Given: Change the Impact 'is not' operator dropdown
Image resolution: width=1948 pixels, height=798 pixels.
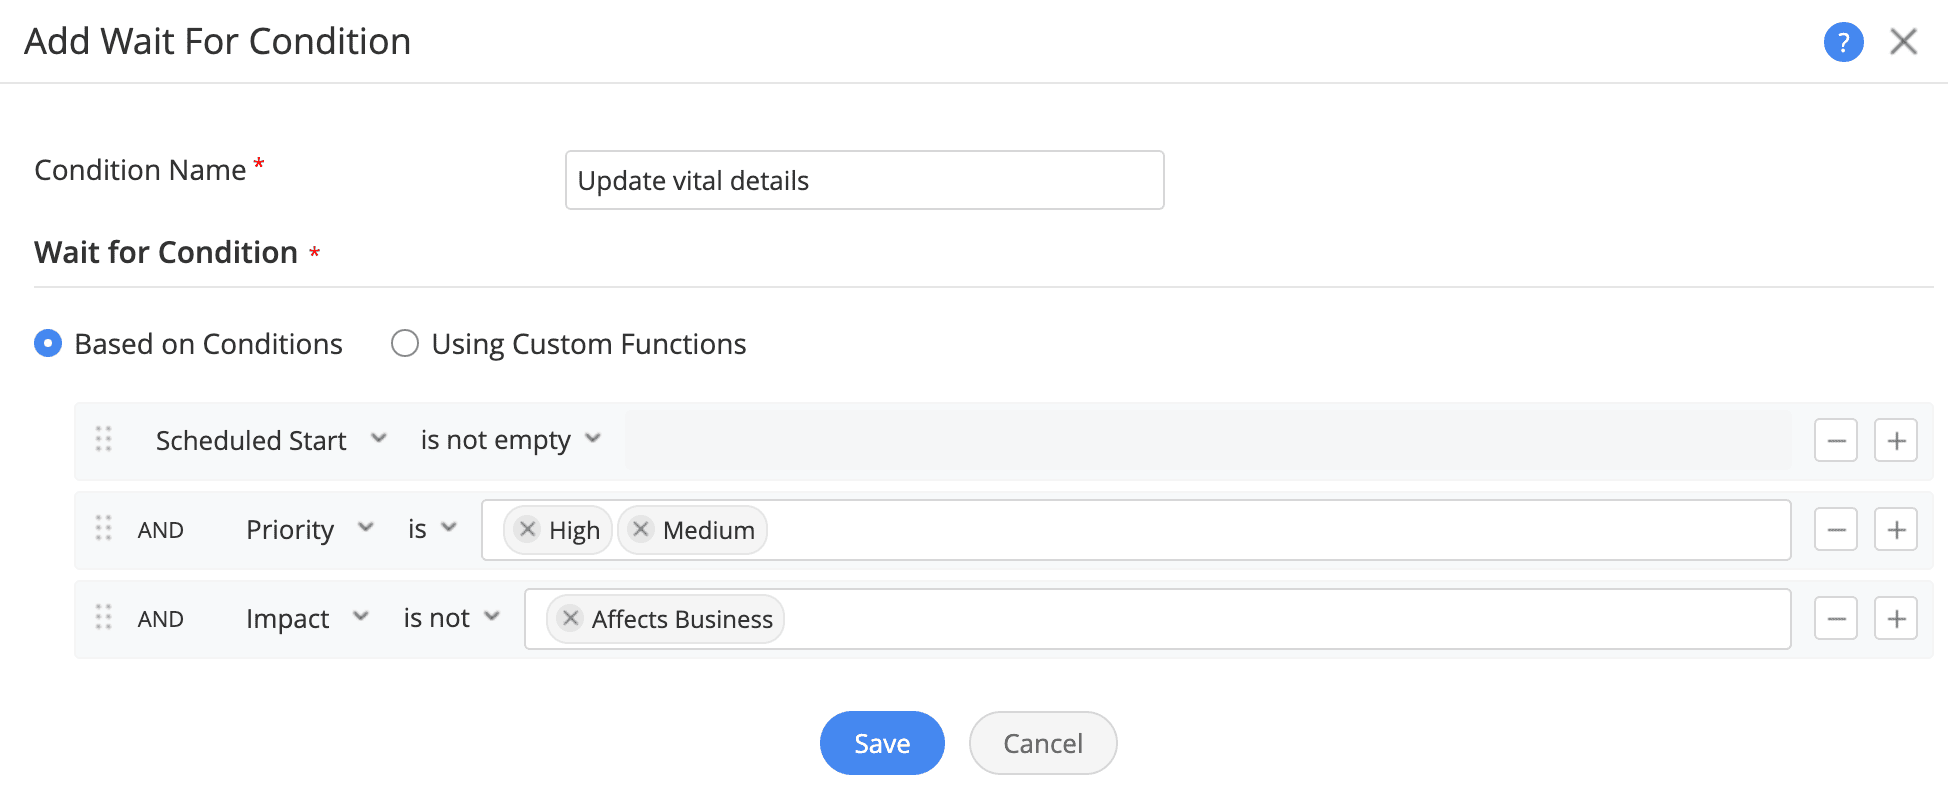Looking at the screenshot, I should 451,618.
